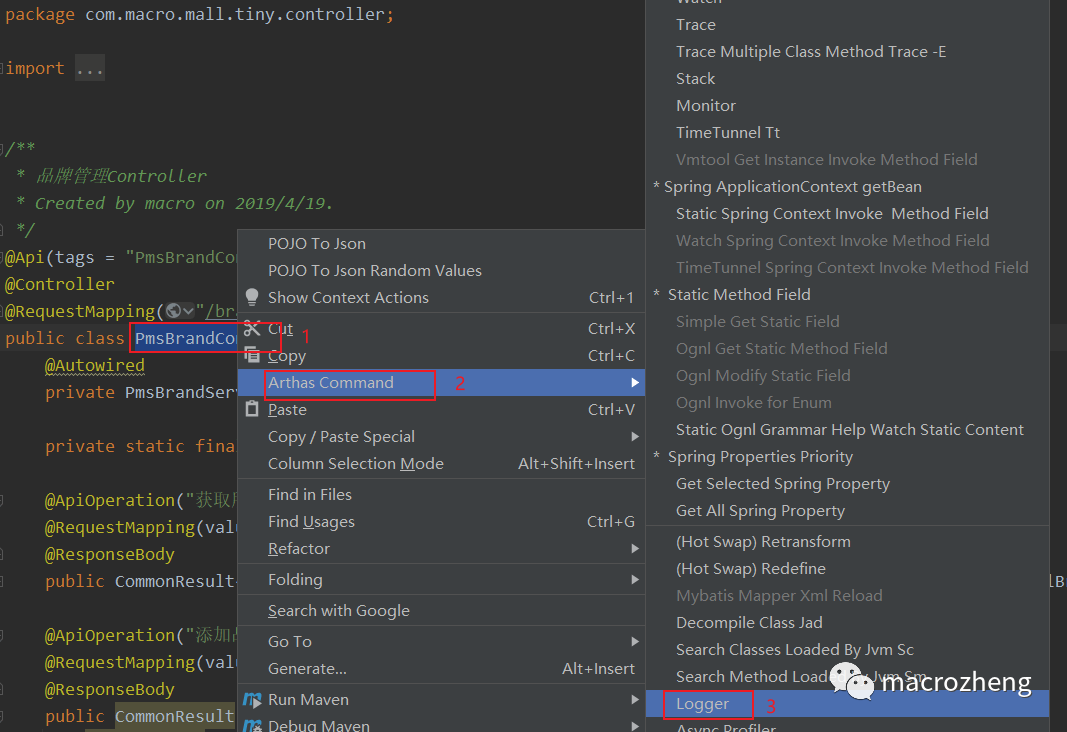1067x732 pixels.
Task: Choose Static Ognl Grammar Help Watch Static Content
Action: point(847,429)
